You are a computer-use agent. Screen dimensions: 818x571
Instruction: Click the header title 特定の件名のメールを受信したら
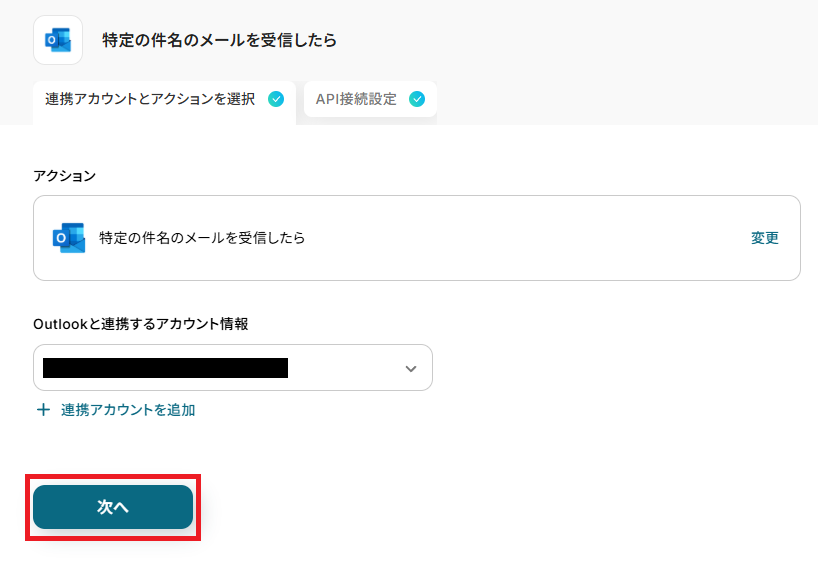click(219, 41)
